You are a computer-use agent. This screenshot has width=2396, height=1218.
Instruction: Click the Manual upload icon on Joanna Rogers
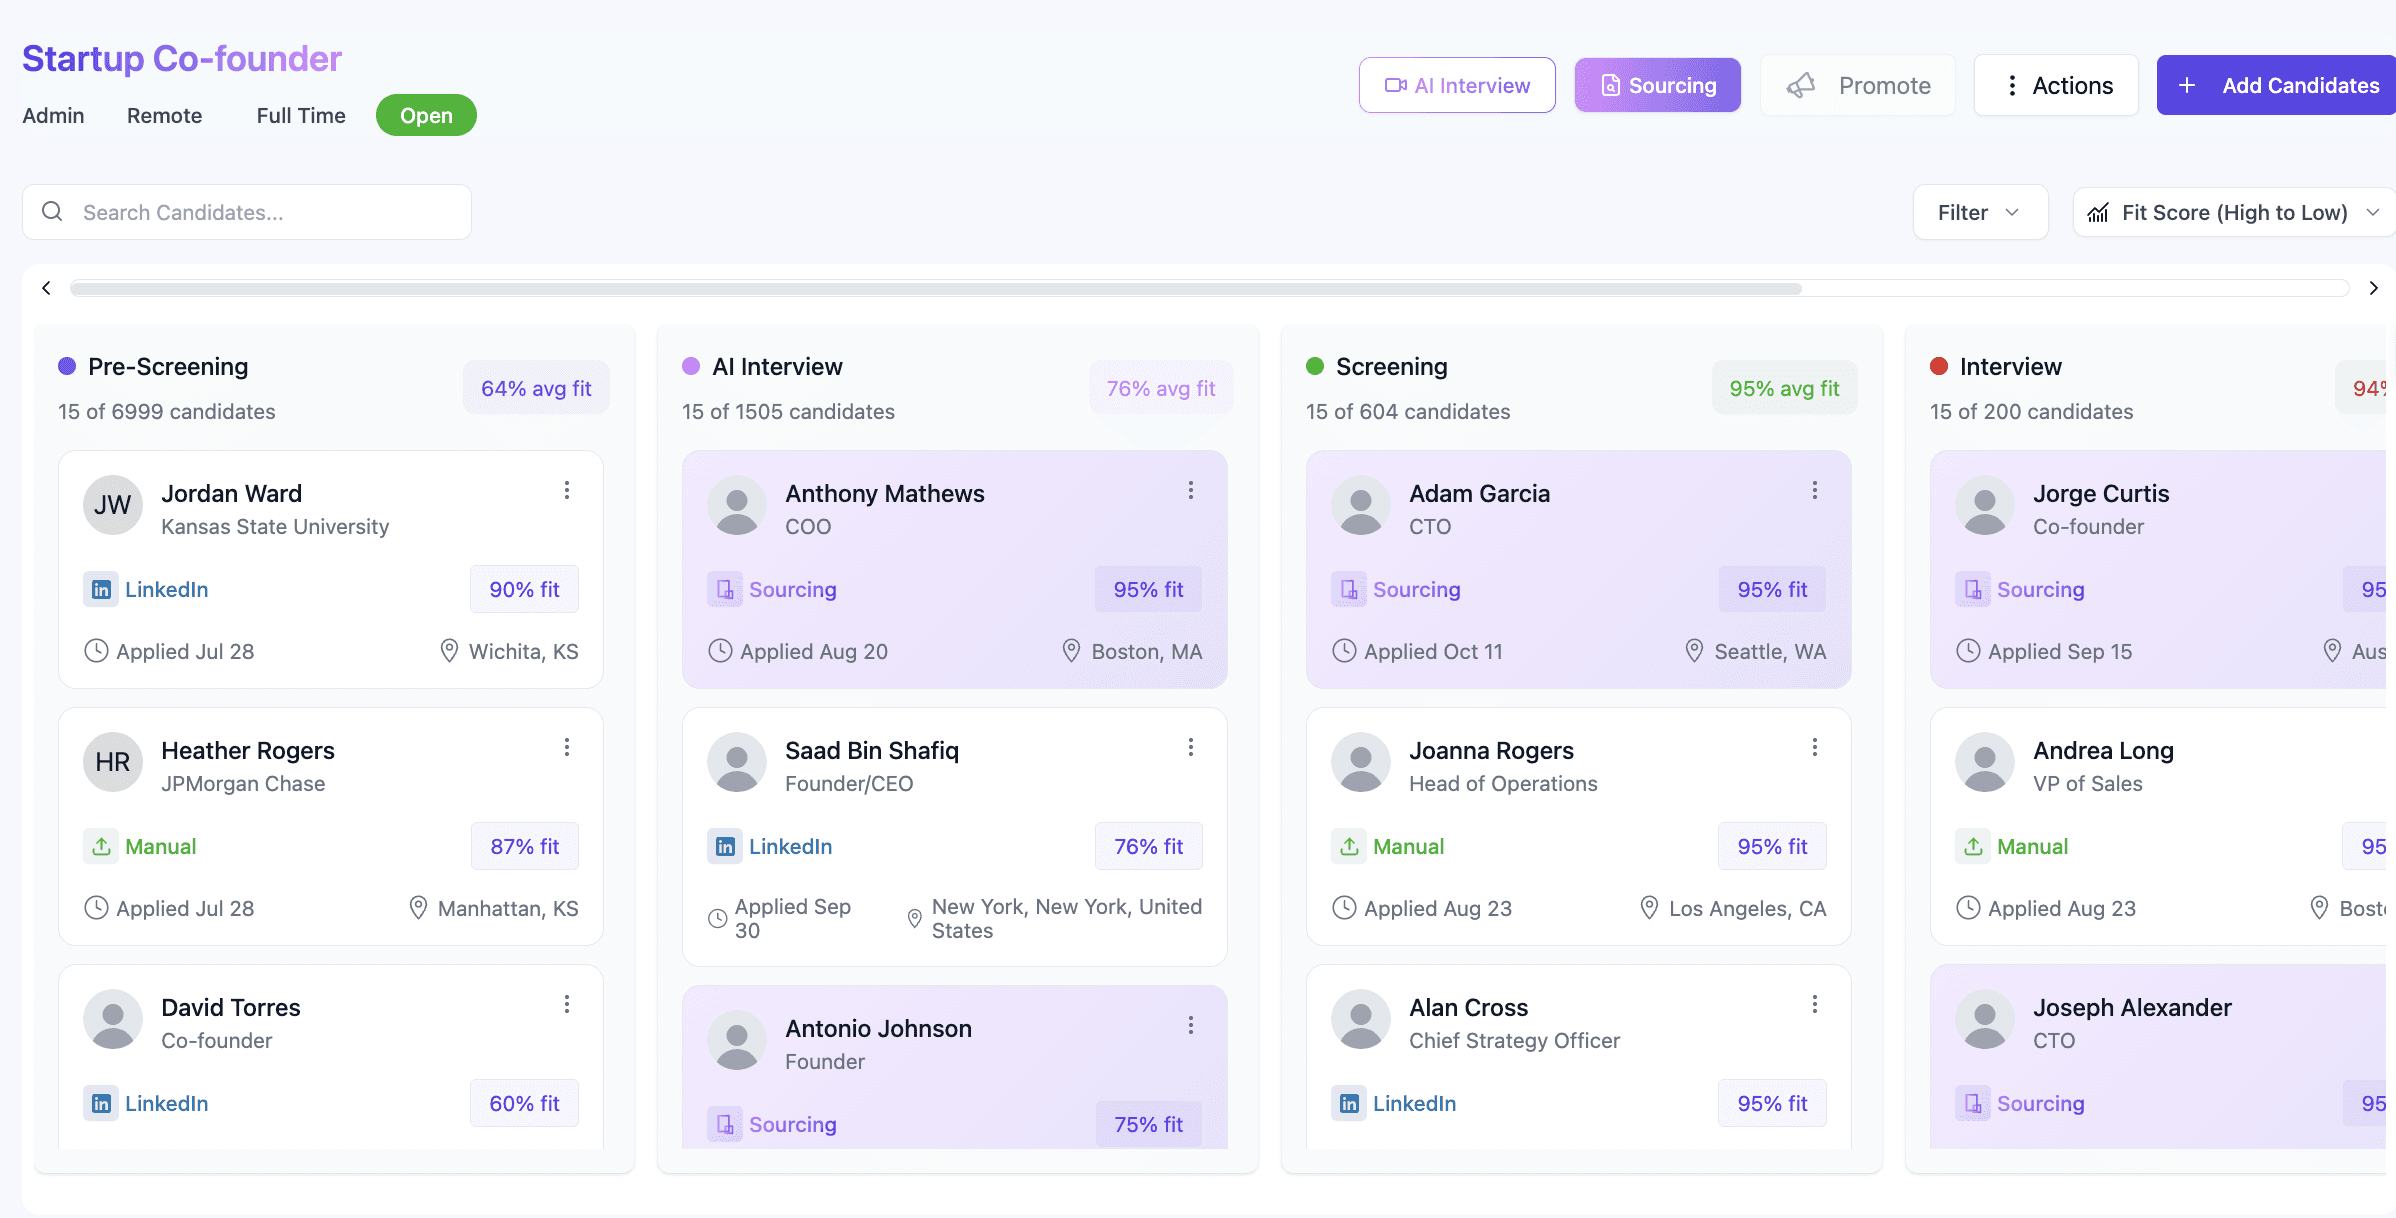click(1349, 846)
